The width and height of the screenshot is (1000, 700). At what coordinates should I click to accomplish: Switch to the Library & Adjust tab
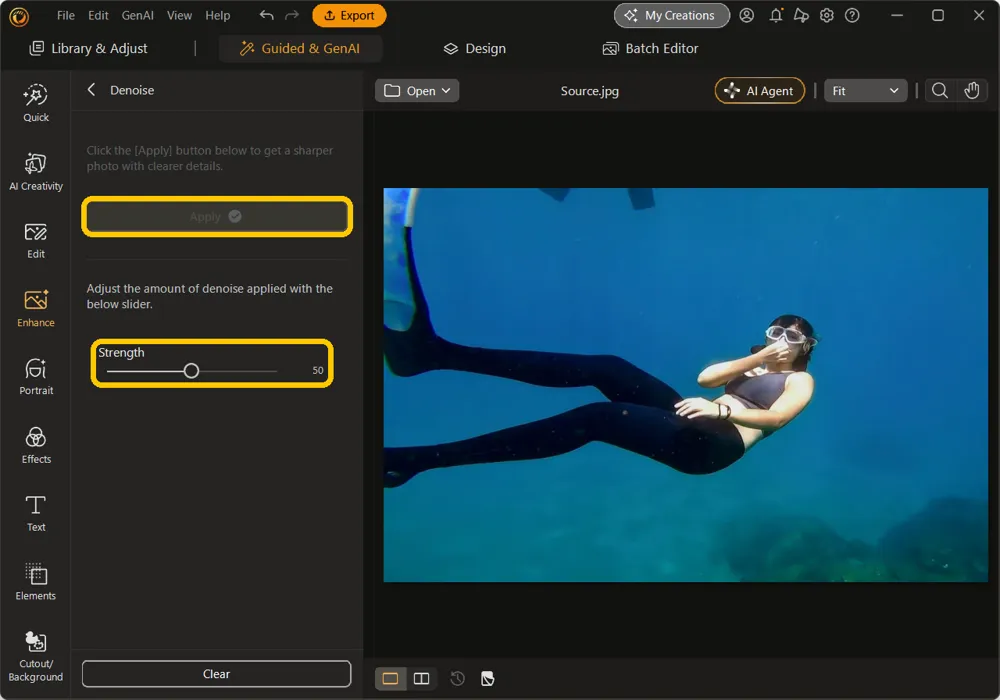tap(89, 48)
